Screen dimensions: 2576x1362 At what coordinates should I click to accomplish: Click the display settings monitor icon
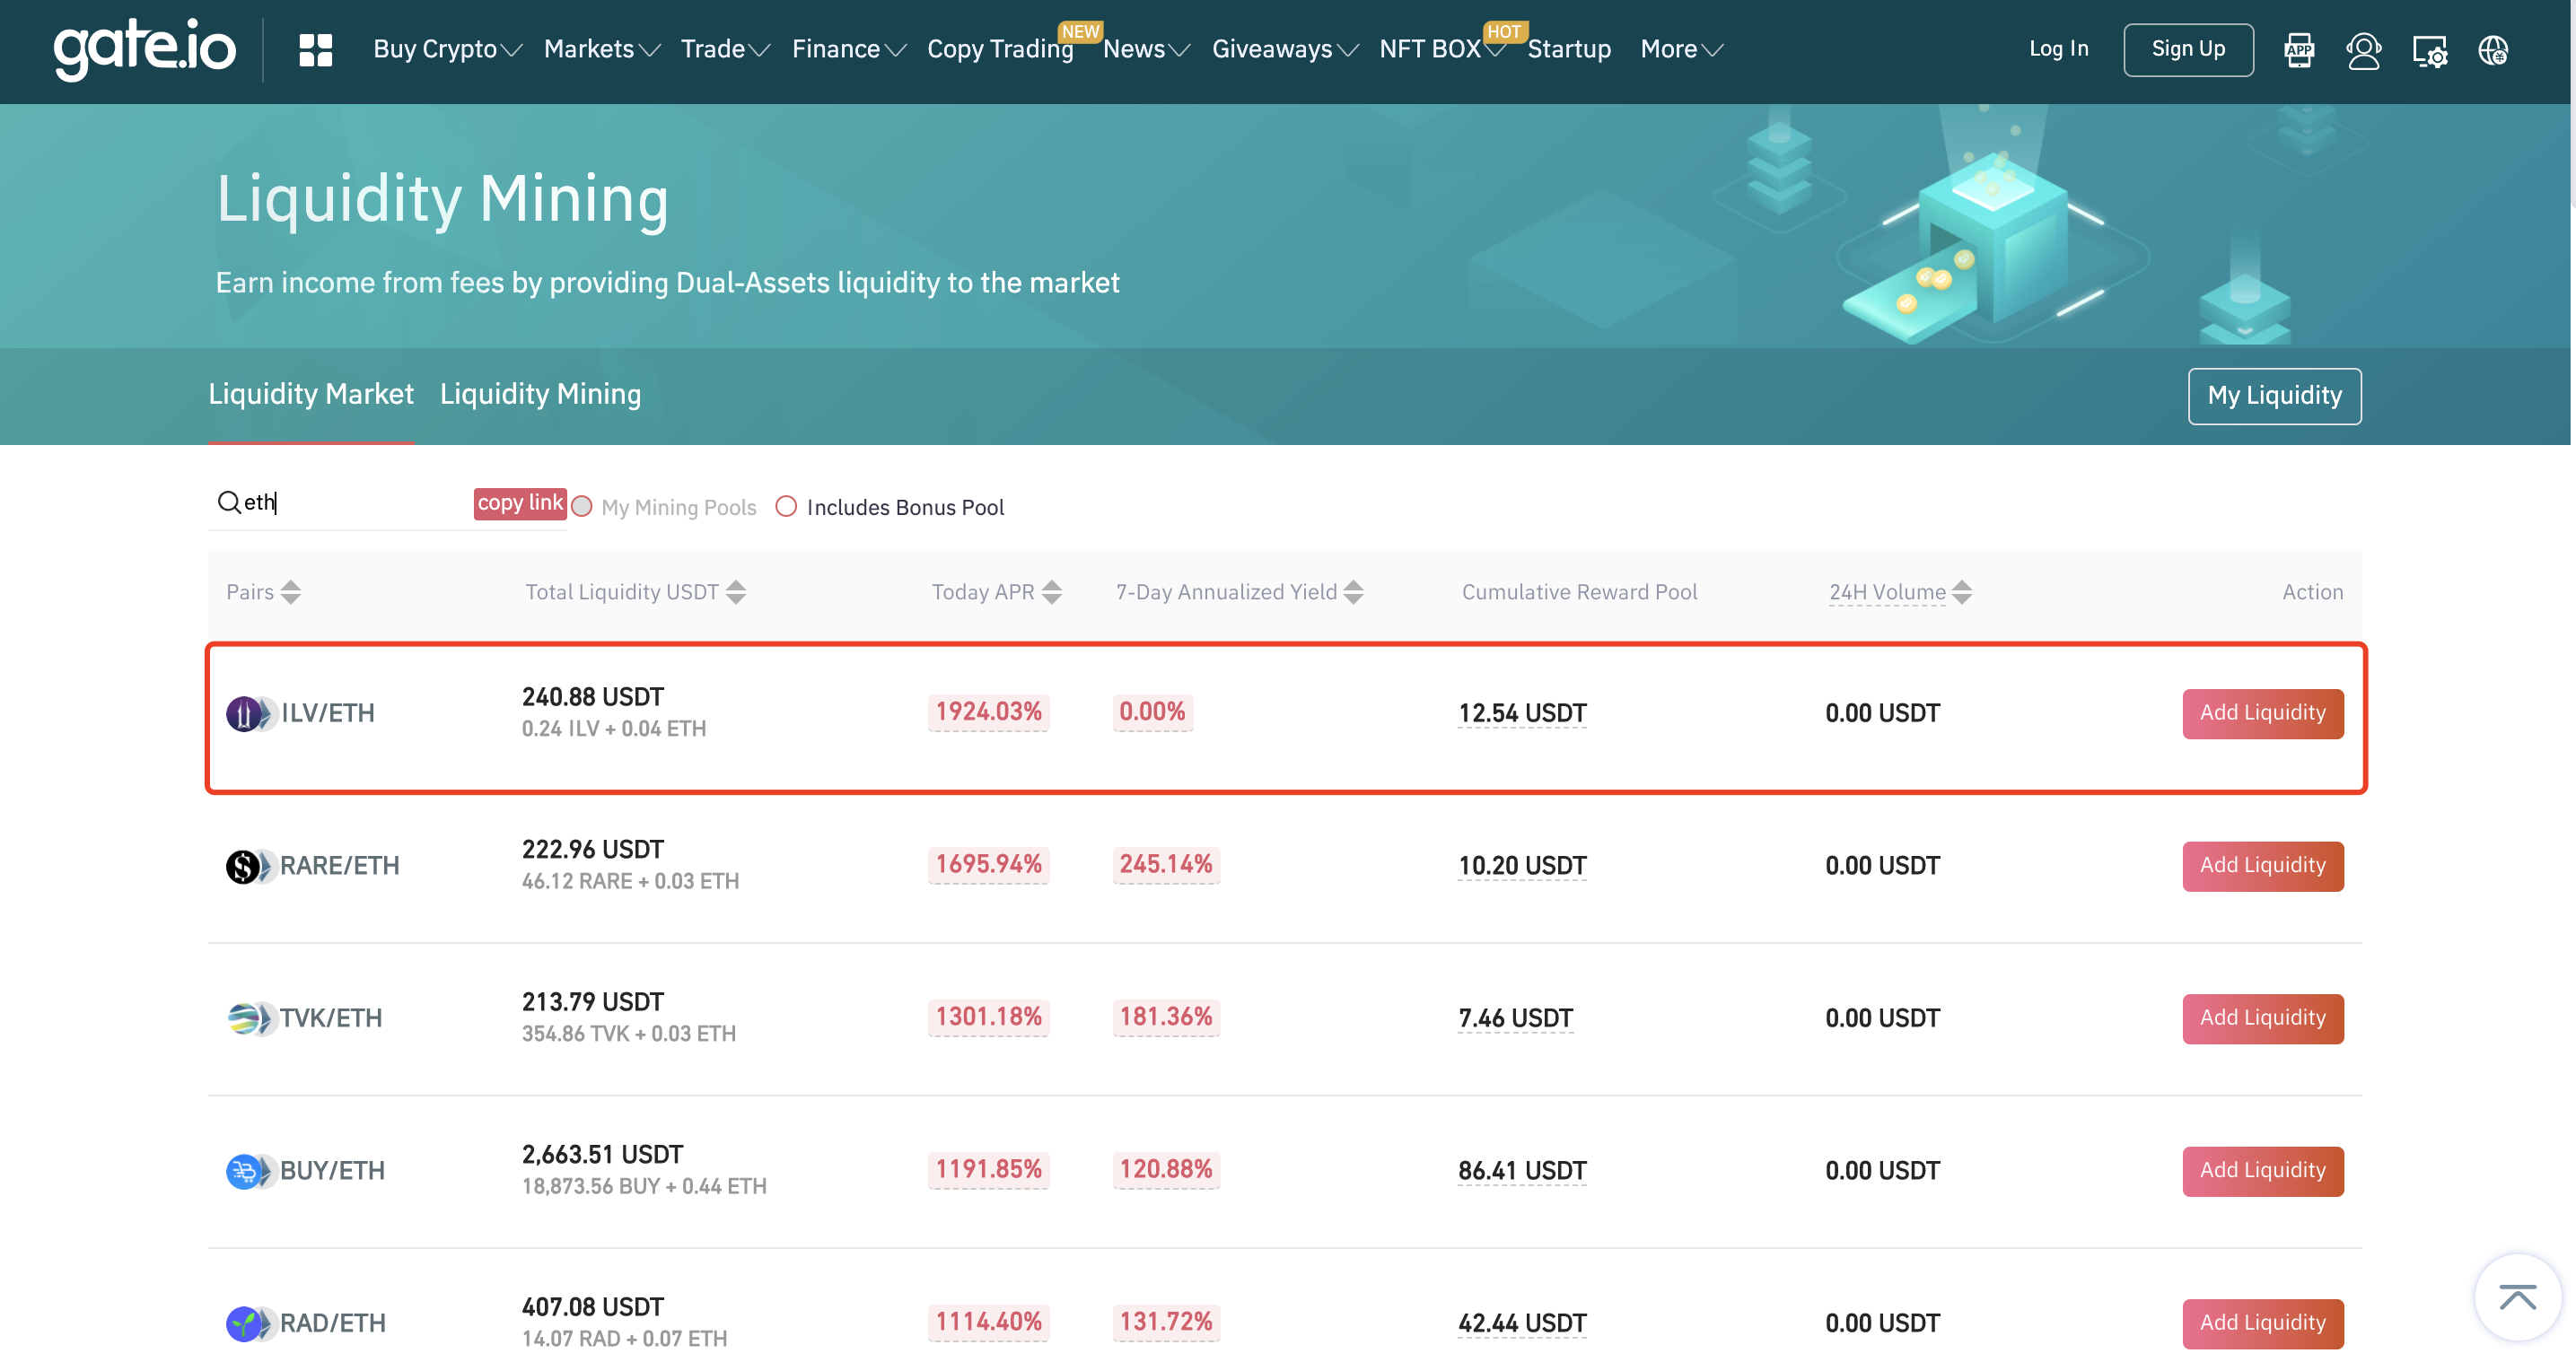(x=2429, y=50)
